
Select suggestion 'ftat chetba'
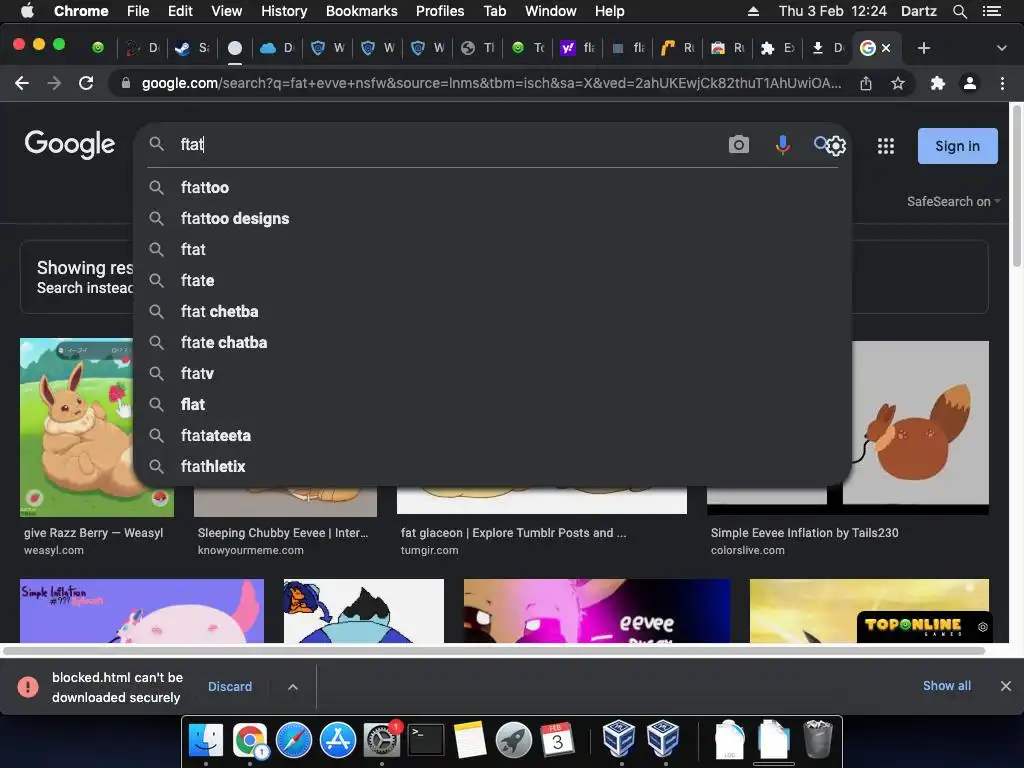tap(492, 312)
